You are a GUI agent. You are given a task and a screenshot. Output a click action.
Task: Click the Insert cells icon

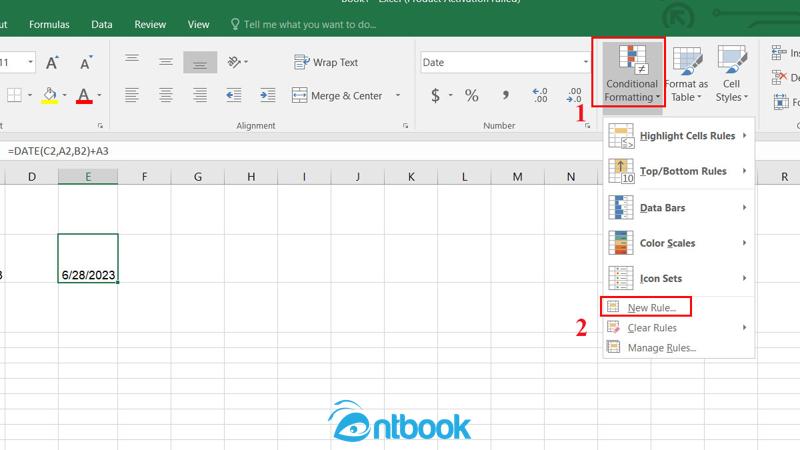pos(779,53)
